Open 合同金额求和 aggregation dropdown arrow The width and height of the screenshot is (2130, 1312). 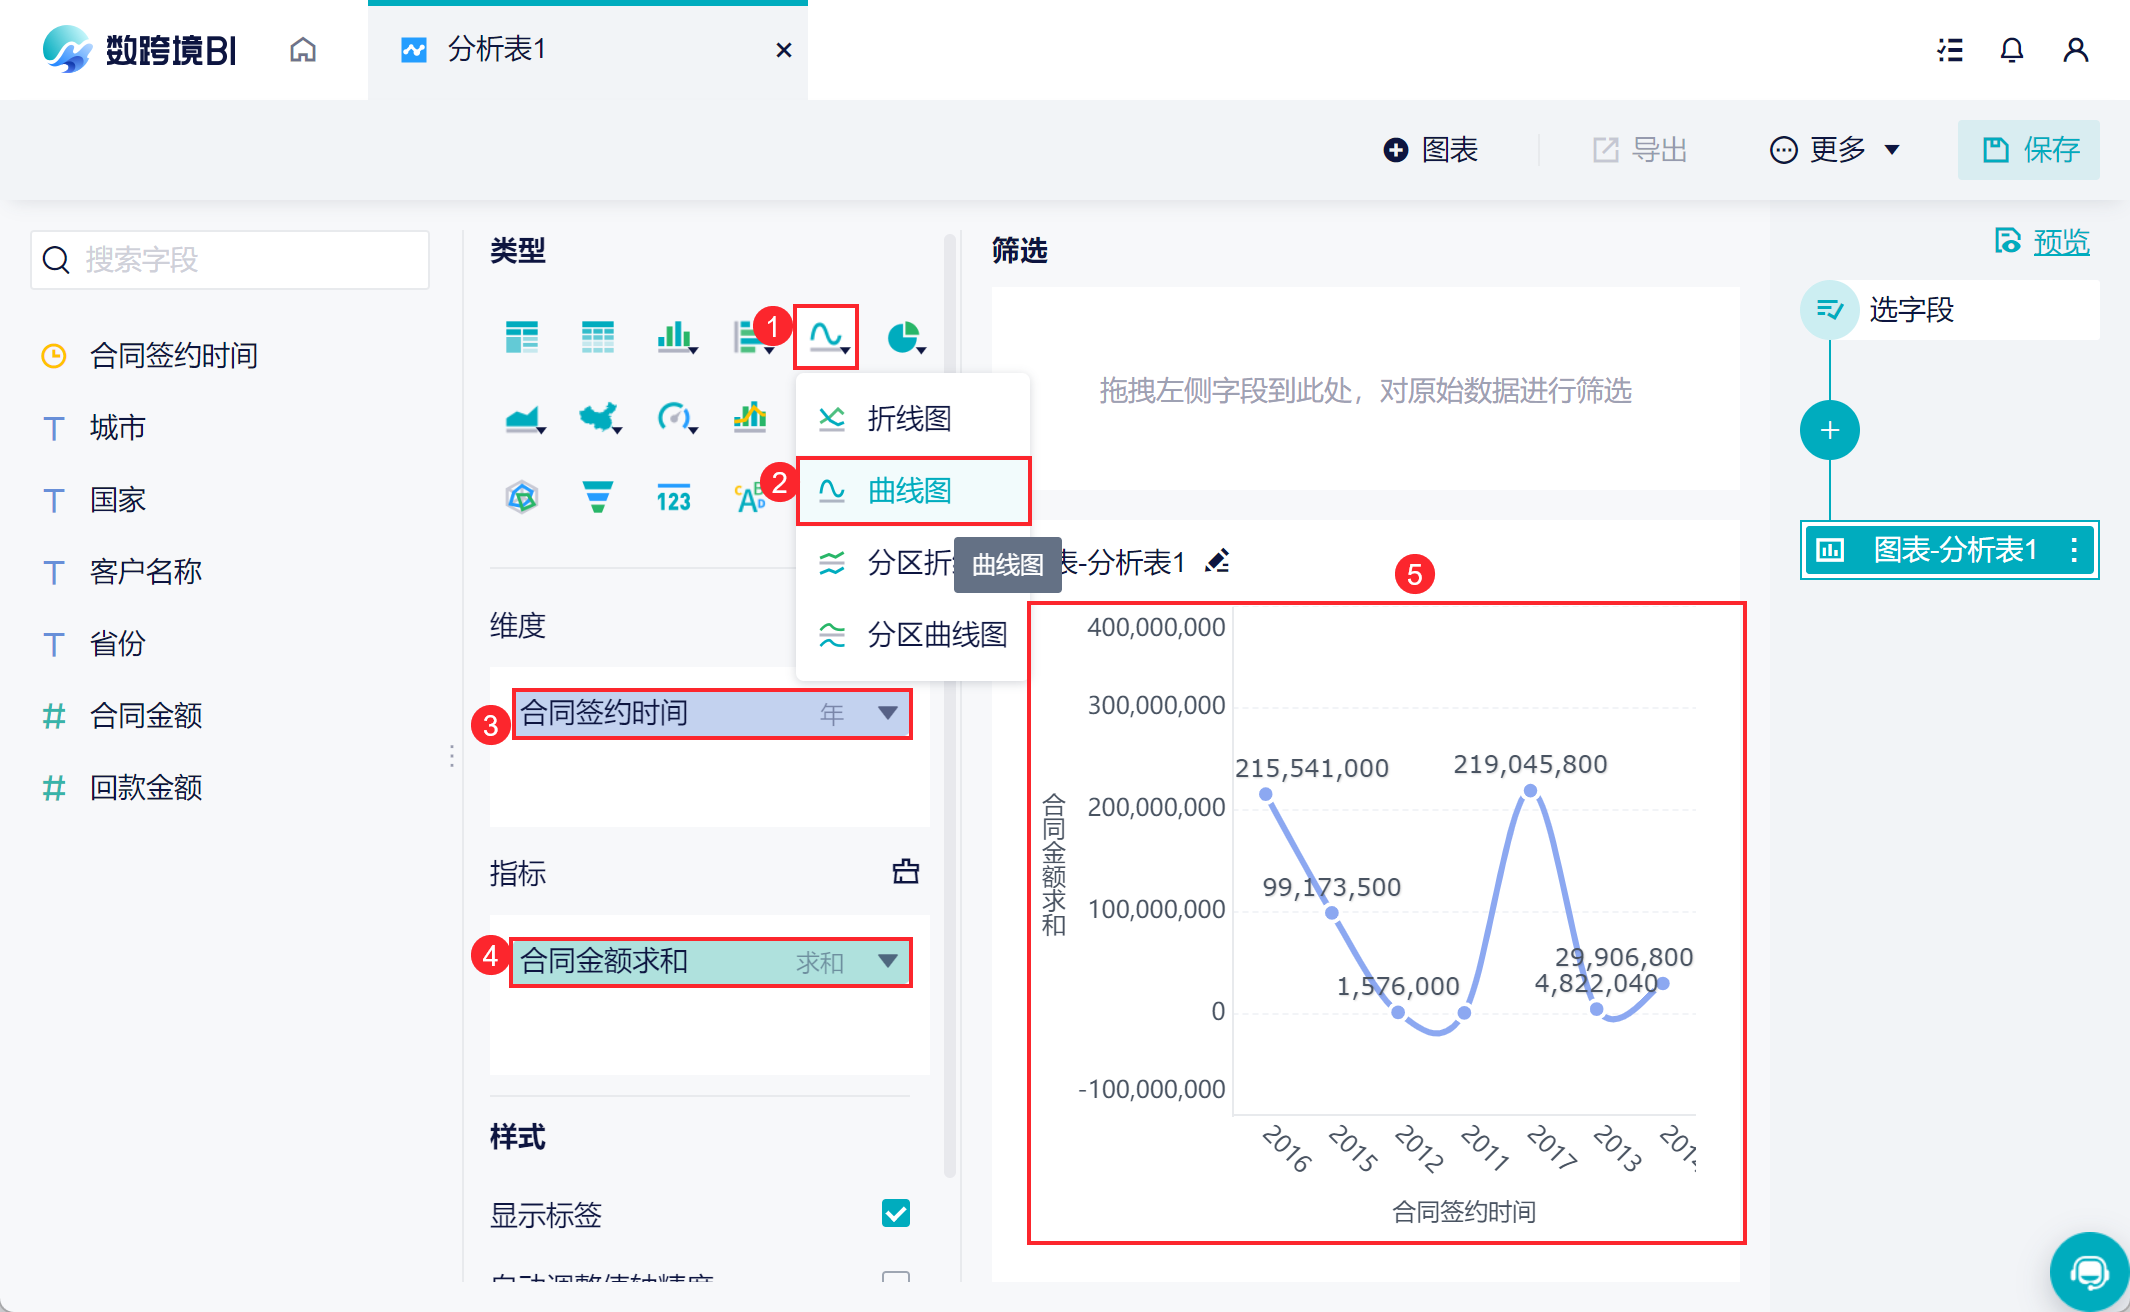(887, 961)
